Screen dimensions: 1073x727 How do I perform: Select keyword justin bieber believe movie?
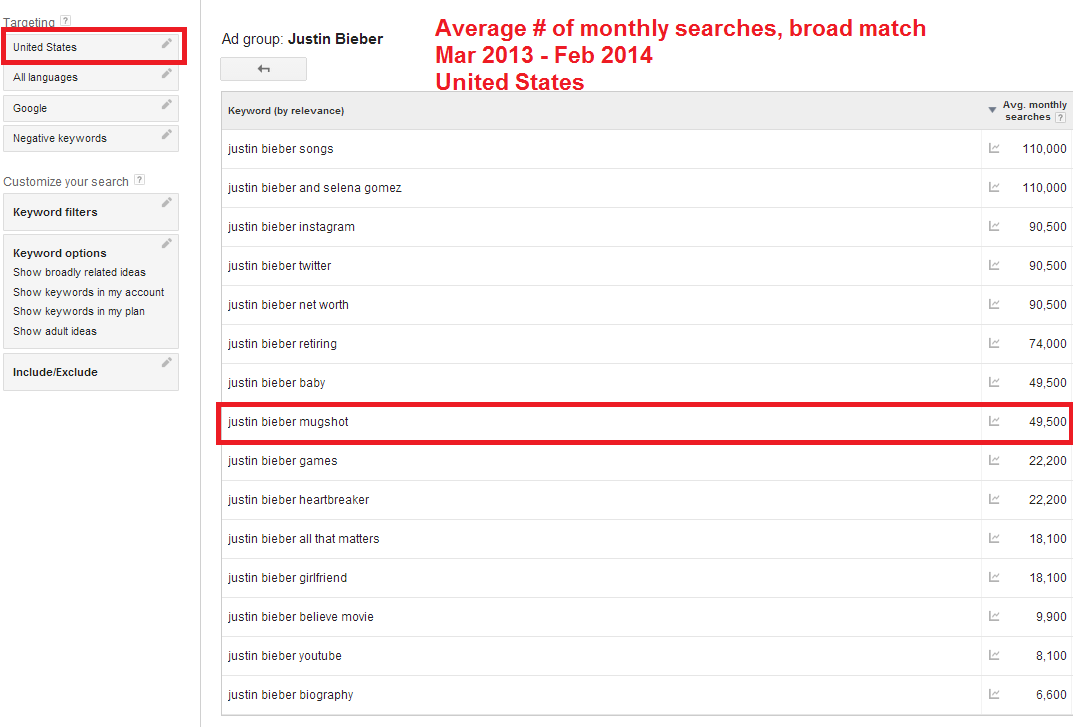pyautogui.click(x=300, y=617)
